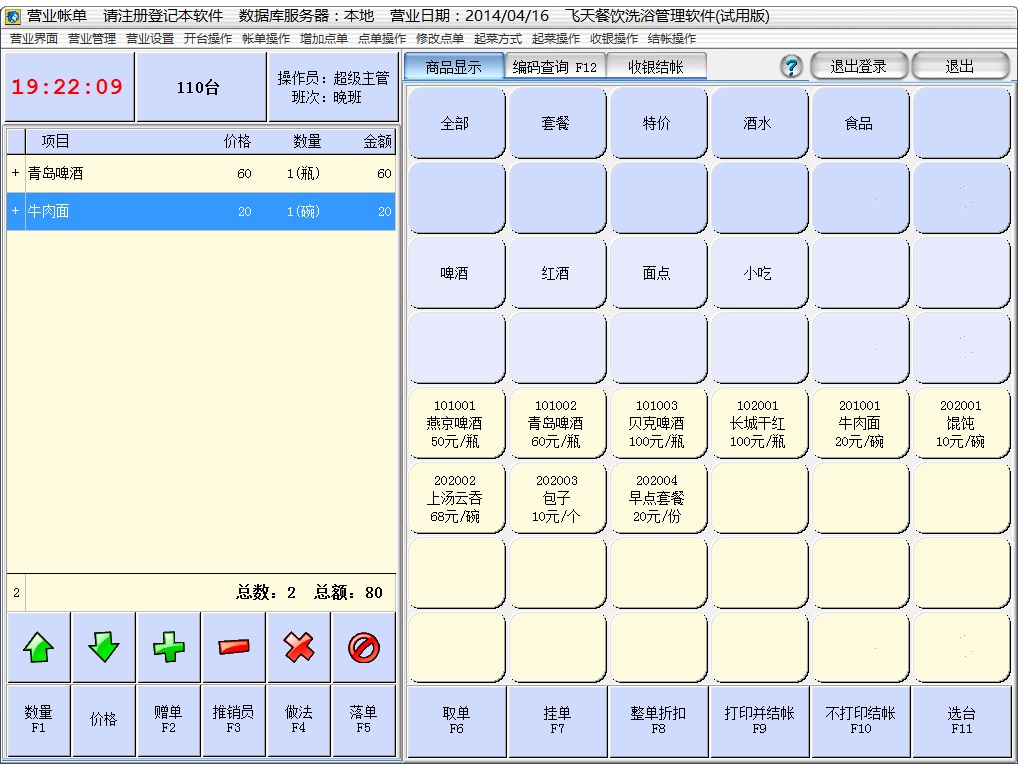The height and width of the screenshot is (764, 1018).
Task: Open help via the question mark icon
Action: (x=791, y=67)
